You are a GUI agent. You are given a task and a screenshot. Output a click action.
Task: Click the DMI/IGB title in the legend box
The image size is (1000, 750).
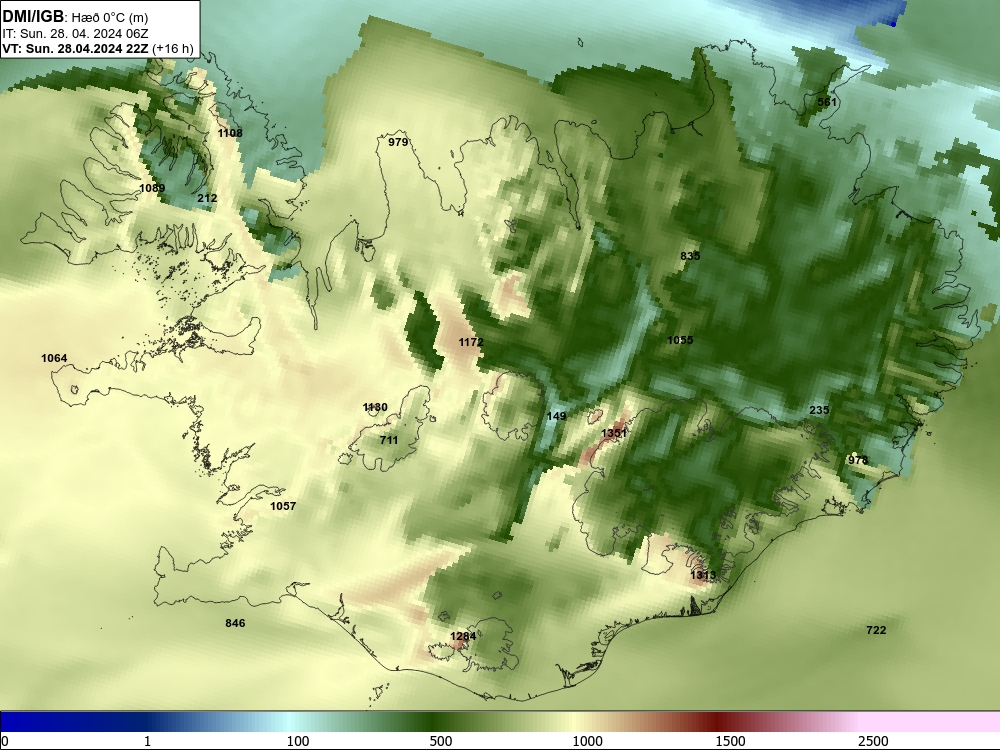point(33,16)
